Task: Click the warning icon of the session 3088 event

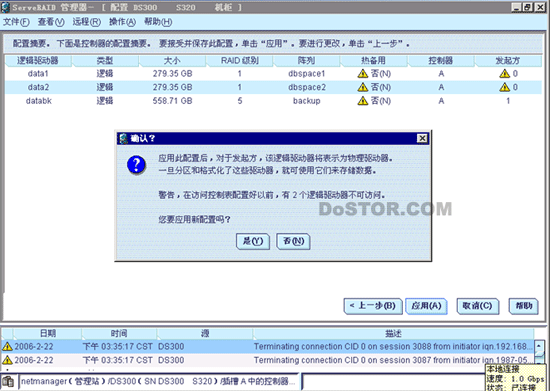Action: point(7,347)
